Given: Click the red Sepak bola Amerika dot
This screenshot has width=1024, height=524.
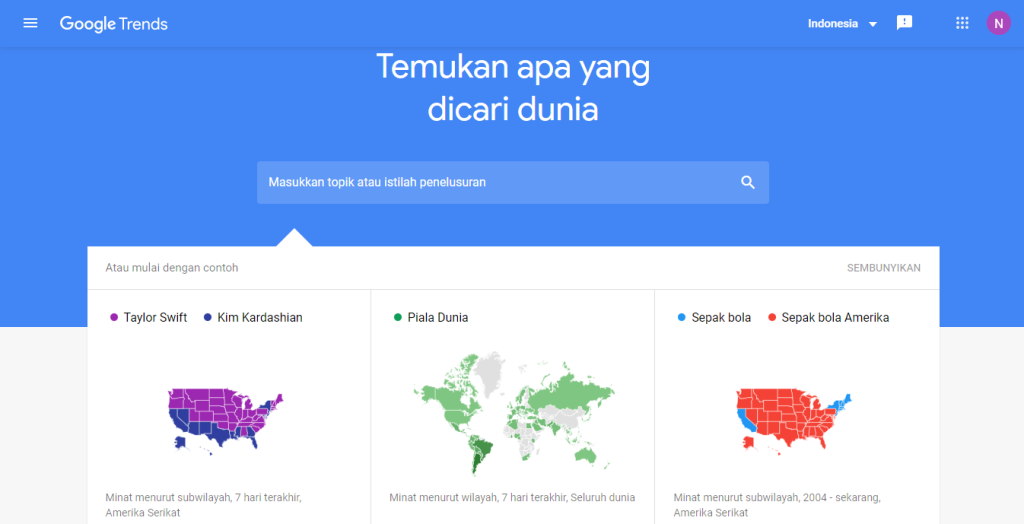Looking at the screenshot, I should (772, 318).
